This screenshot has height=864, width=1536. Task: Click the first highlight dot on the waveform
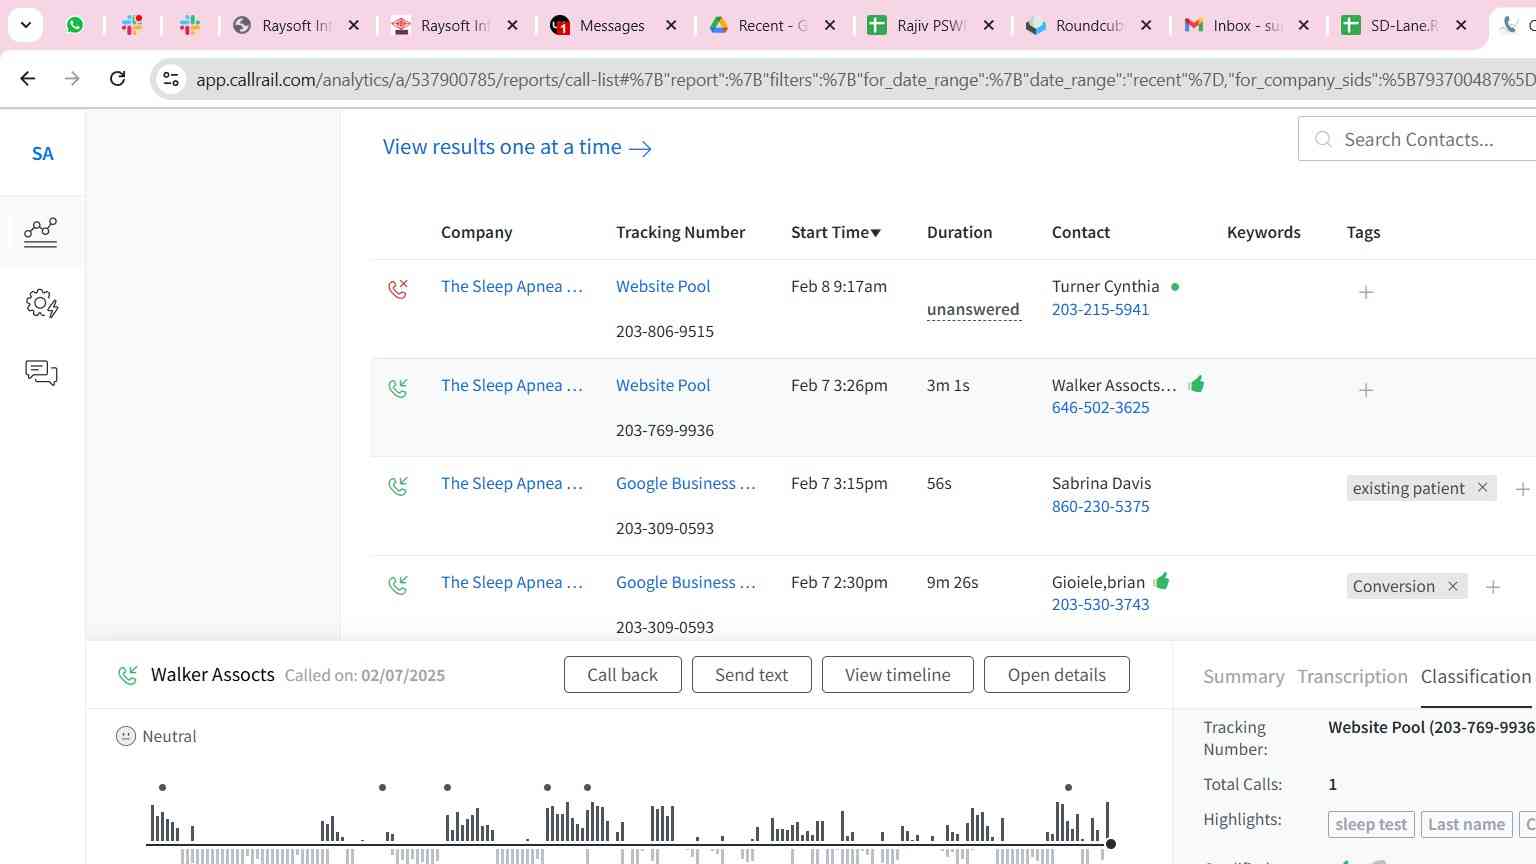[162, 787]
